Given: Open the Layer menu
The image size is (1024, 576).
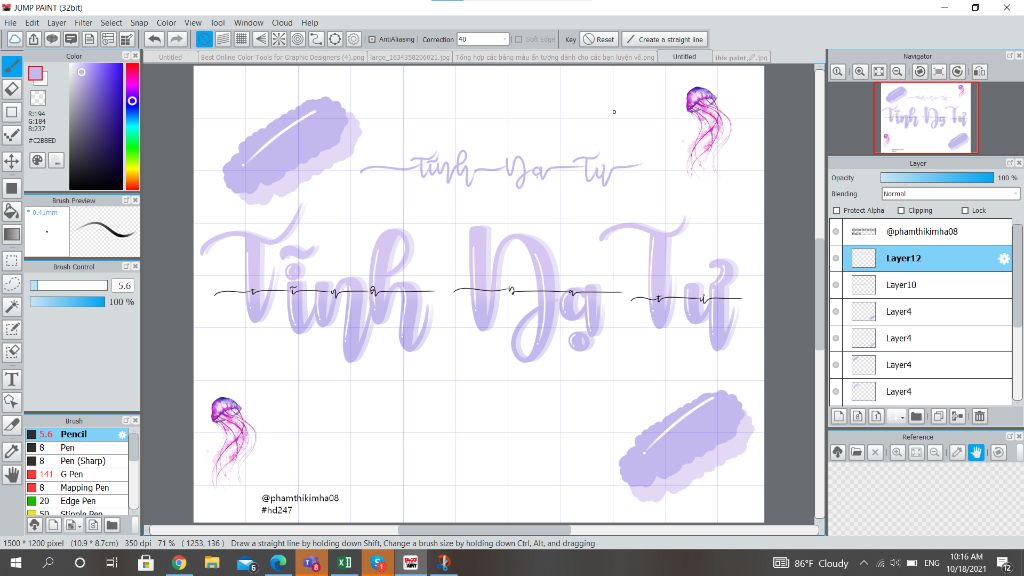Looking at the screenshot, I should tap(56, 22).
